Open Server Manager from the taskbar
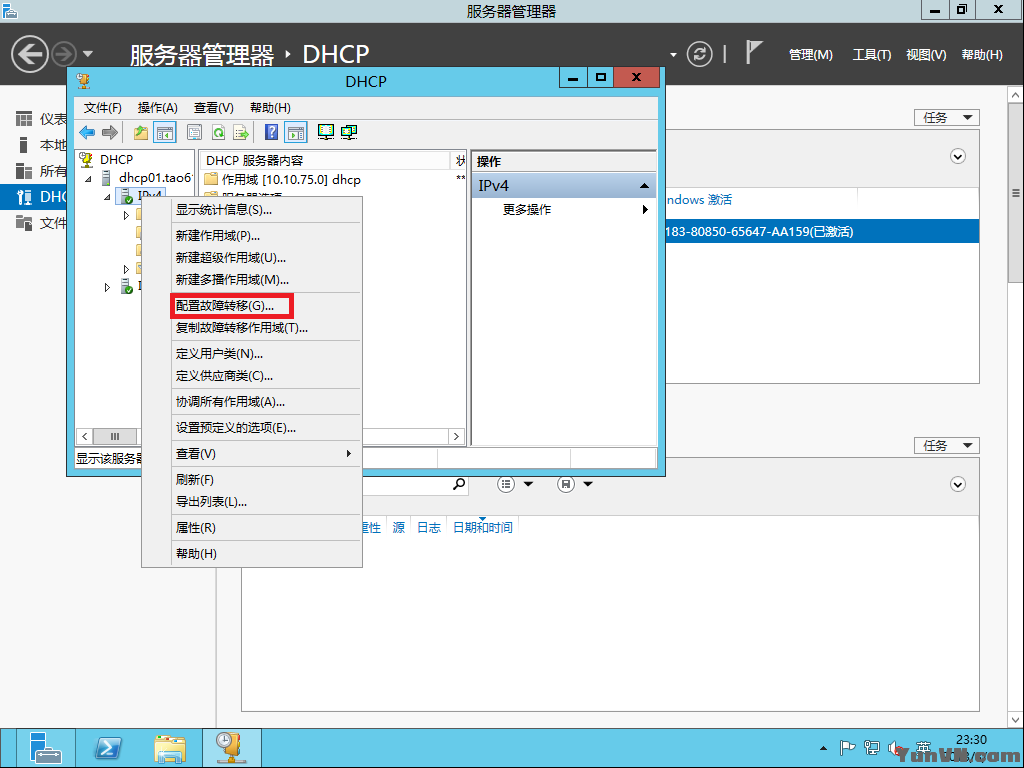This screenshot has height=768, width=1024. (x=44, y=748)
